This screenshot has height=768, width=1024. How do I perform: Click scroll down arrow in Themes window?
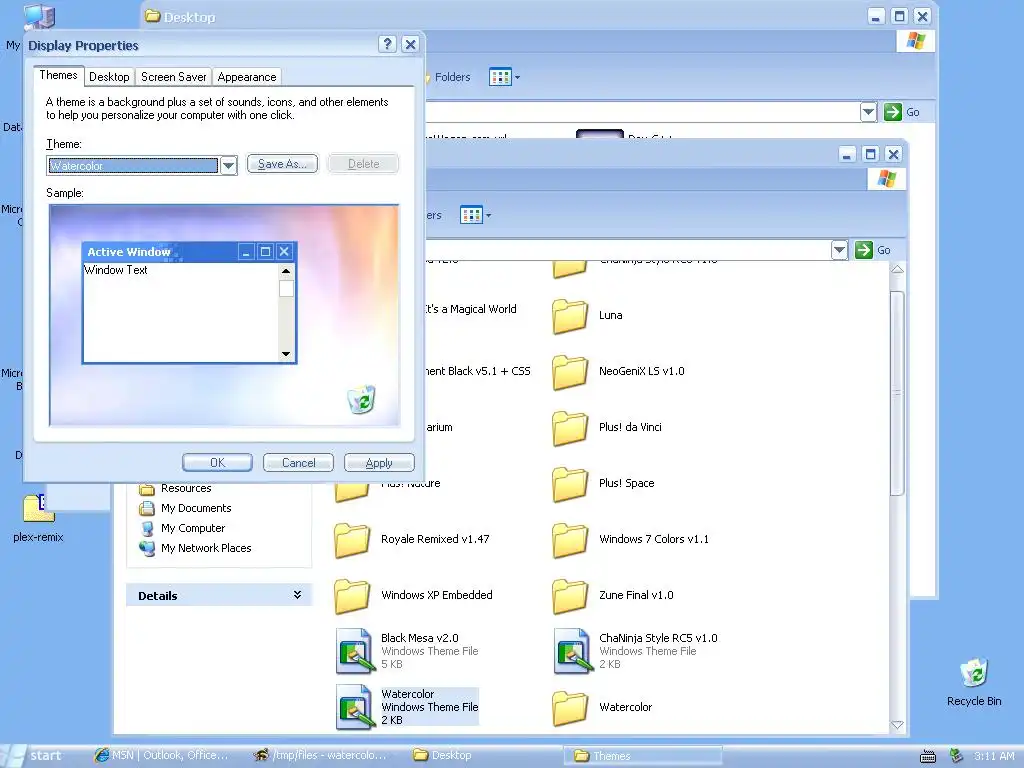897,725
